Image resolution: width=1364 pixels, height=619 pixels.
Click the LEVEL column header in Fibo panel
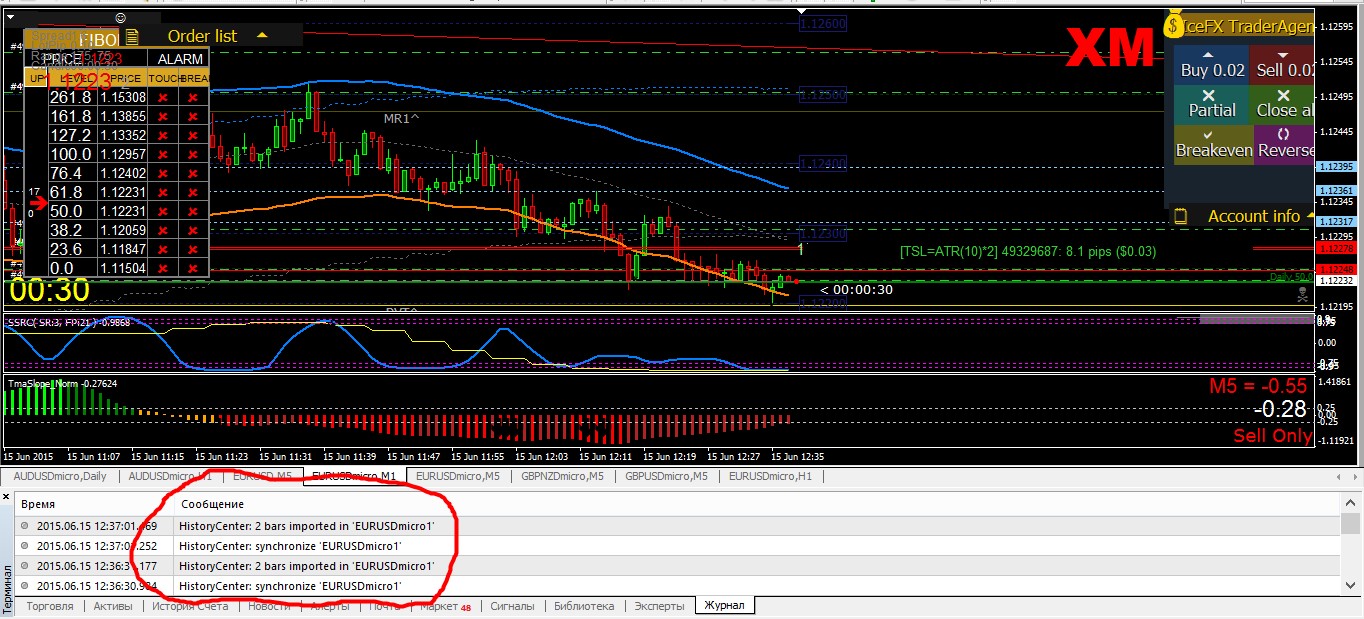75,78
